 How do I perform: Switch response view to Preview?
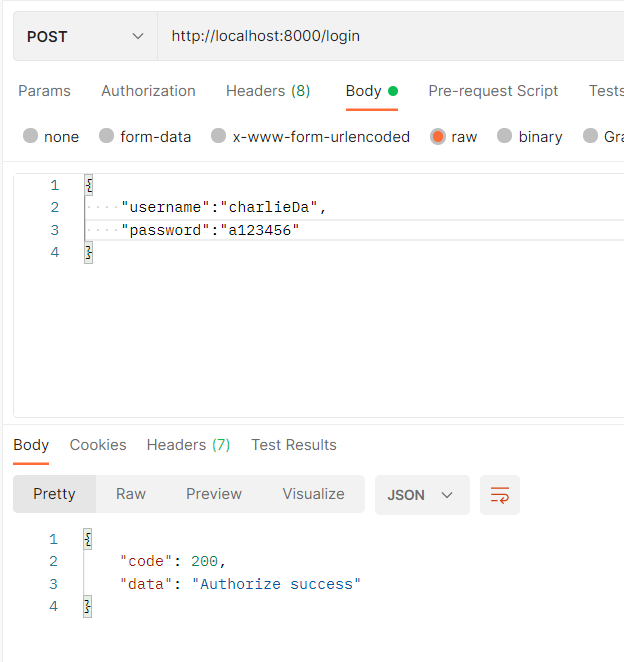pos(214,494)
